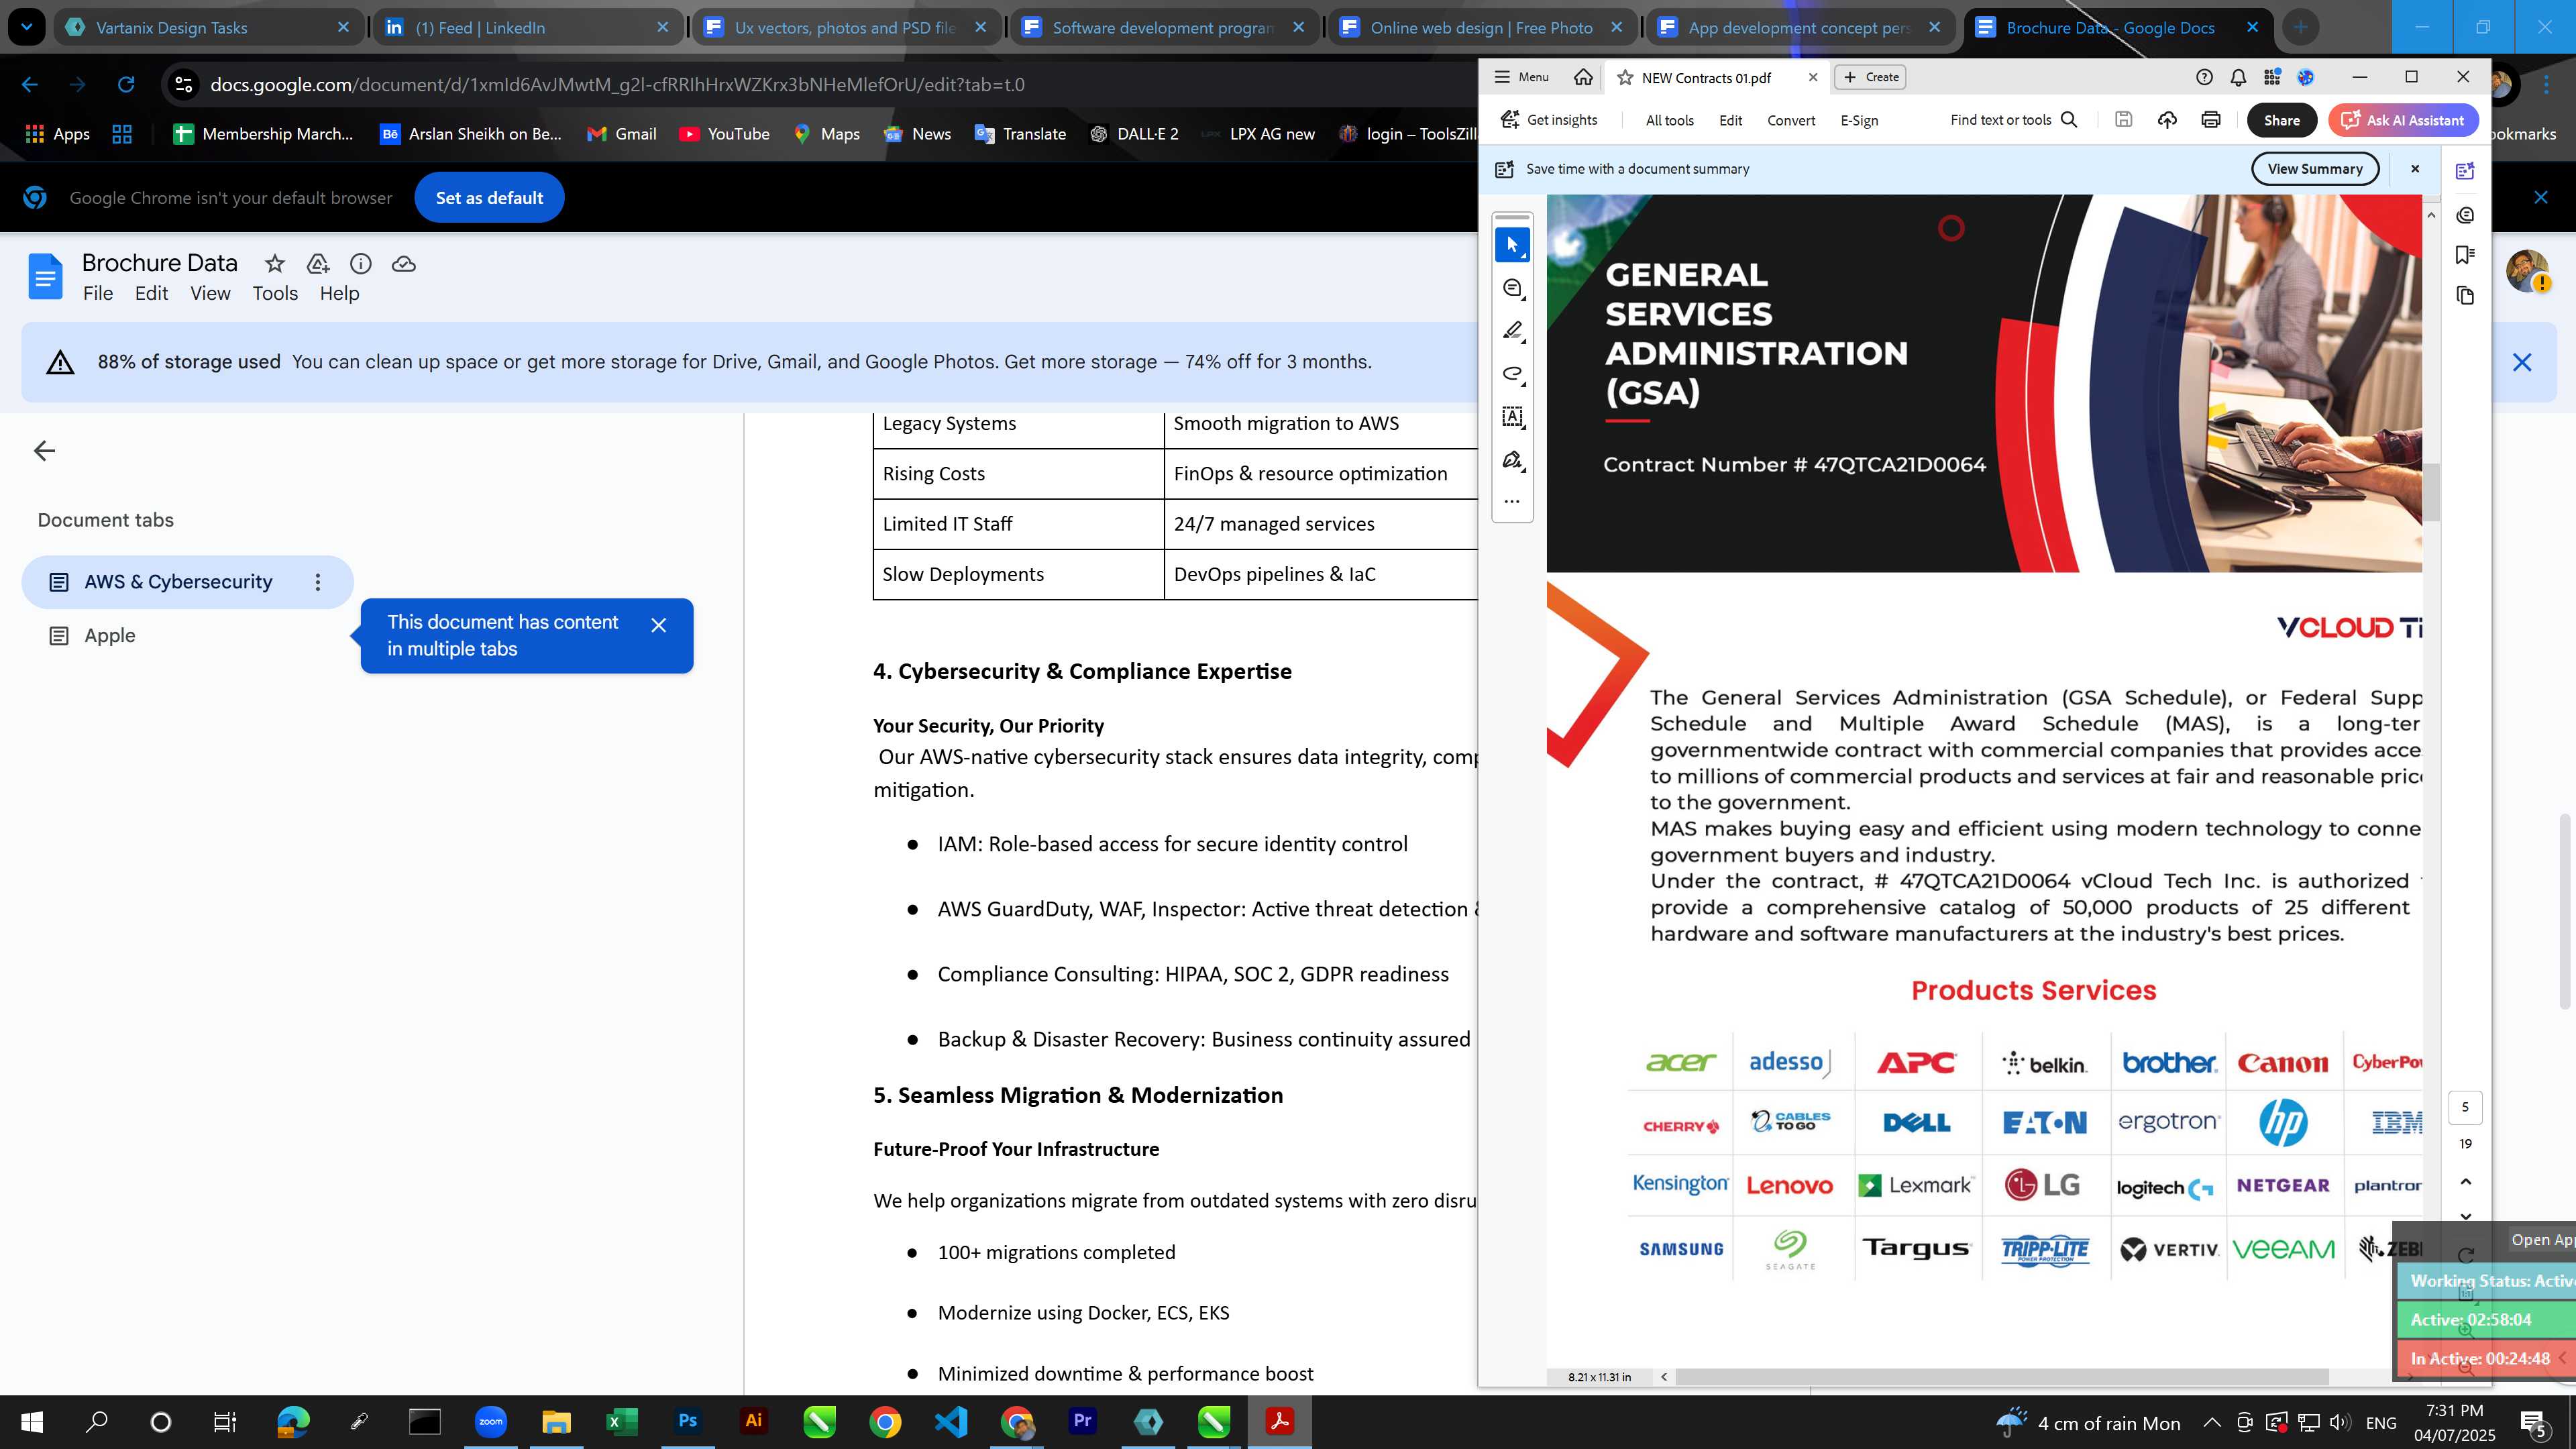Open Acrobat apps grid icon
Viewport: 2576px width, 1449px height.
click(x=2272, y=77)
